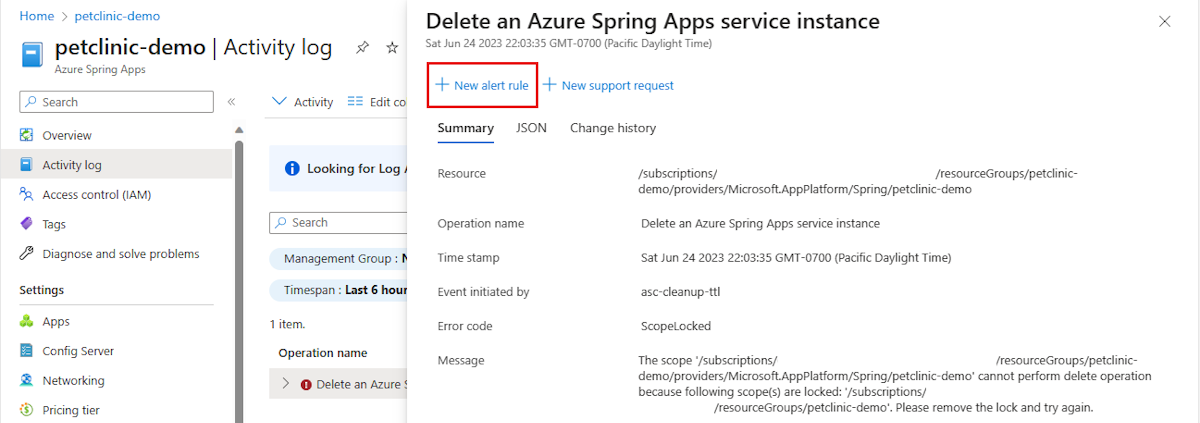This screenshot has height=423, width=1200.
Task: Open Config Server settings
Action: [x=78, y=351]
